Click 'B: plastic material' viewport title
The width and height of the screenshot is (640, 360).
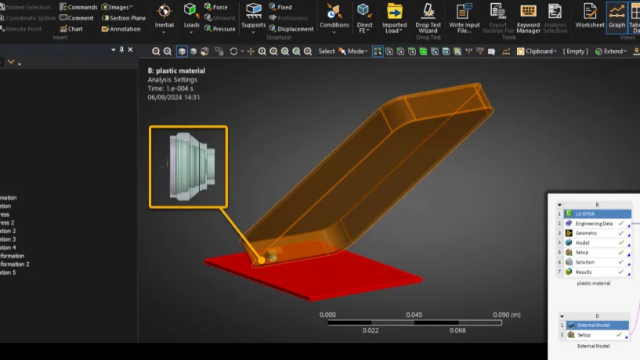[x=176, y=71]
